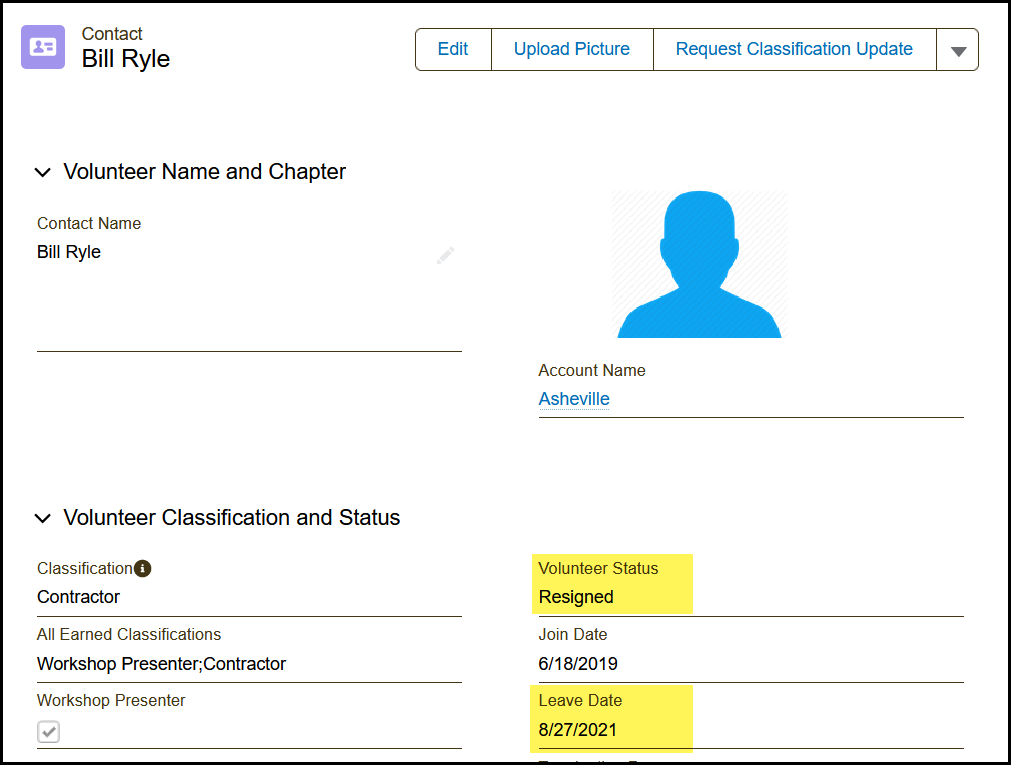Click the Classification value Contractor
The width and height of the screenshot is (1011, 765).
click(x=78, y=597)
